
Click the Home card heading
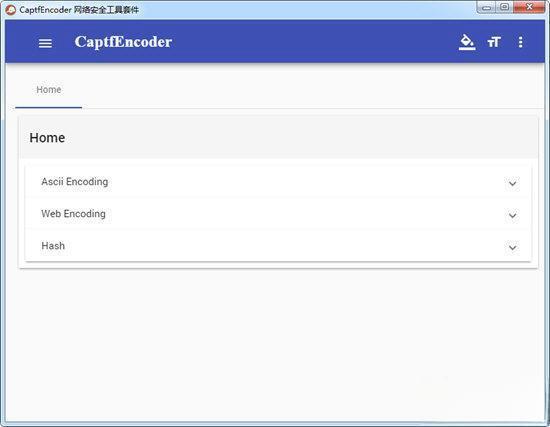click(47, 138)
